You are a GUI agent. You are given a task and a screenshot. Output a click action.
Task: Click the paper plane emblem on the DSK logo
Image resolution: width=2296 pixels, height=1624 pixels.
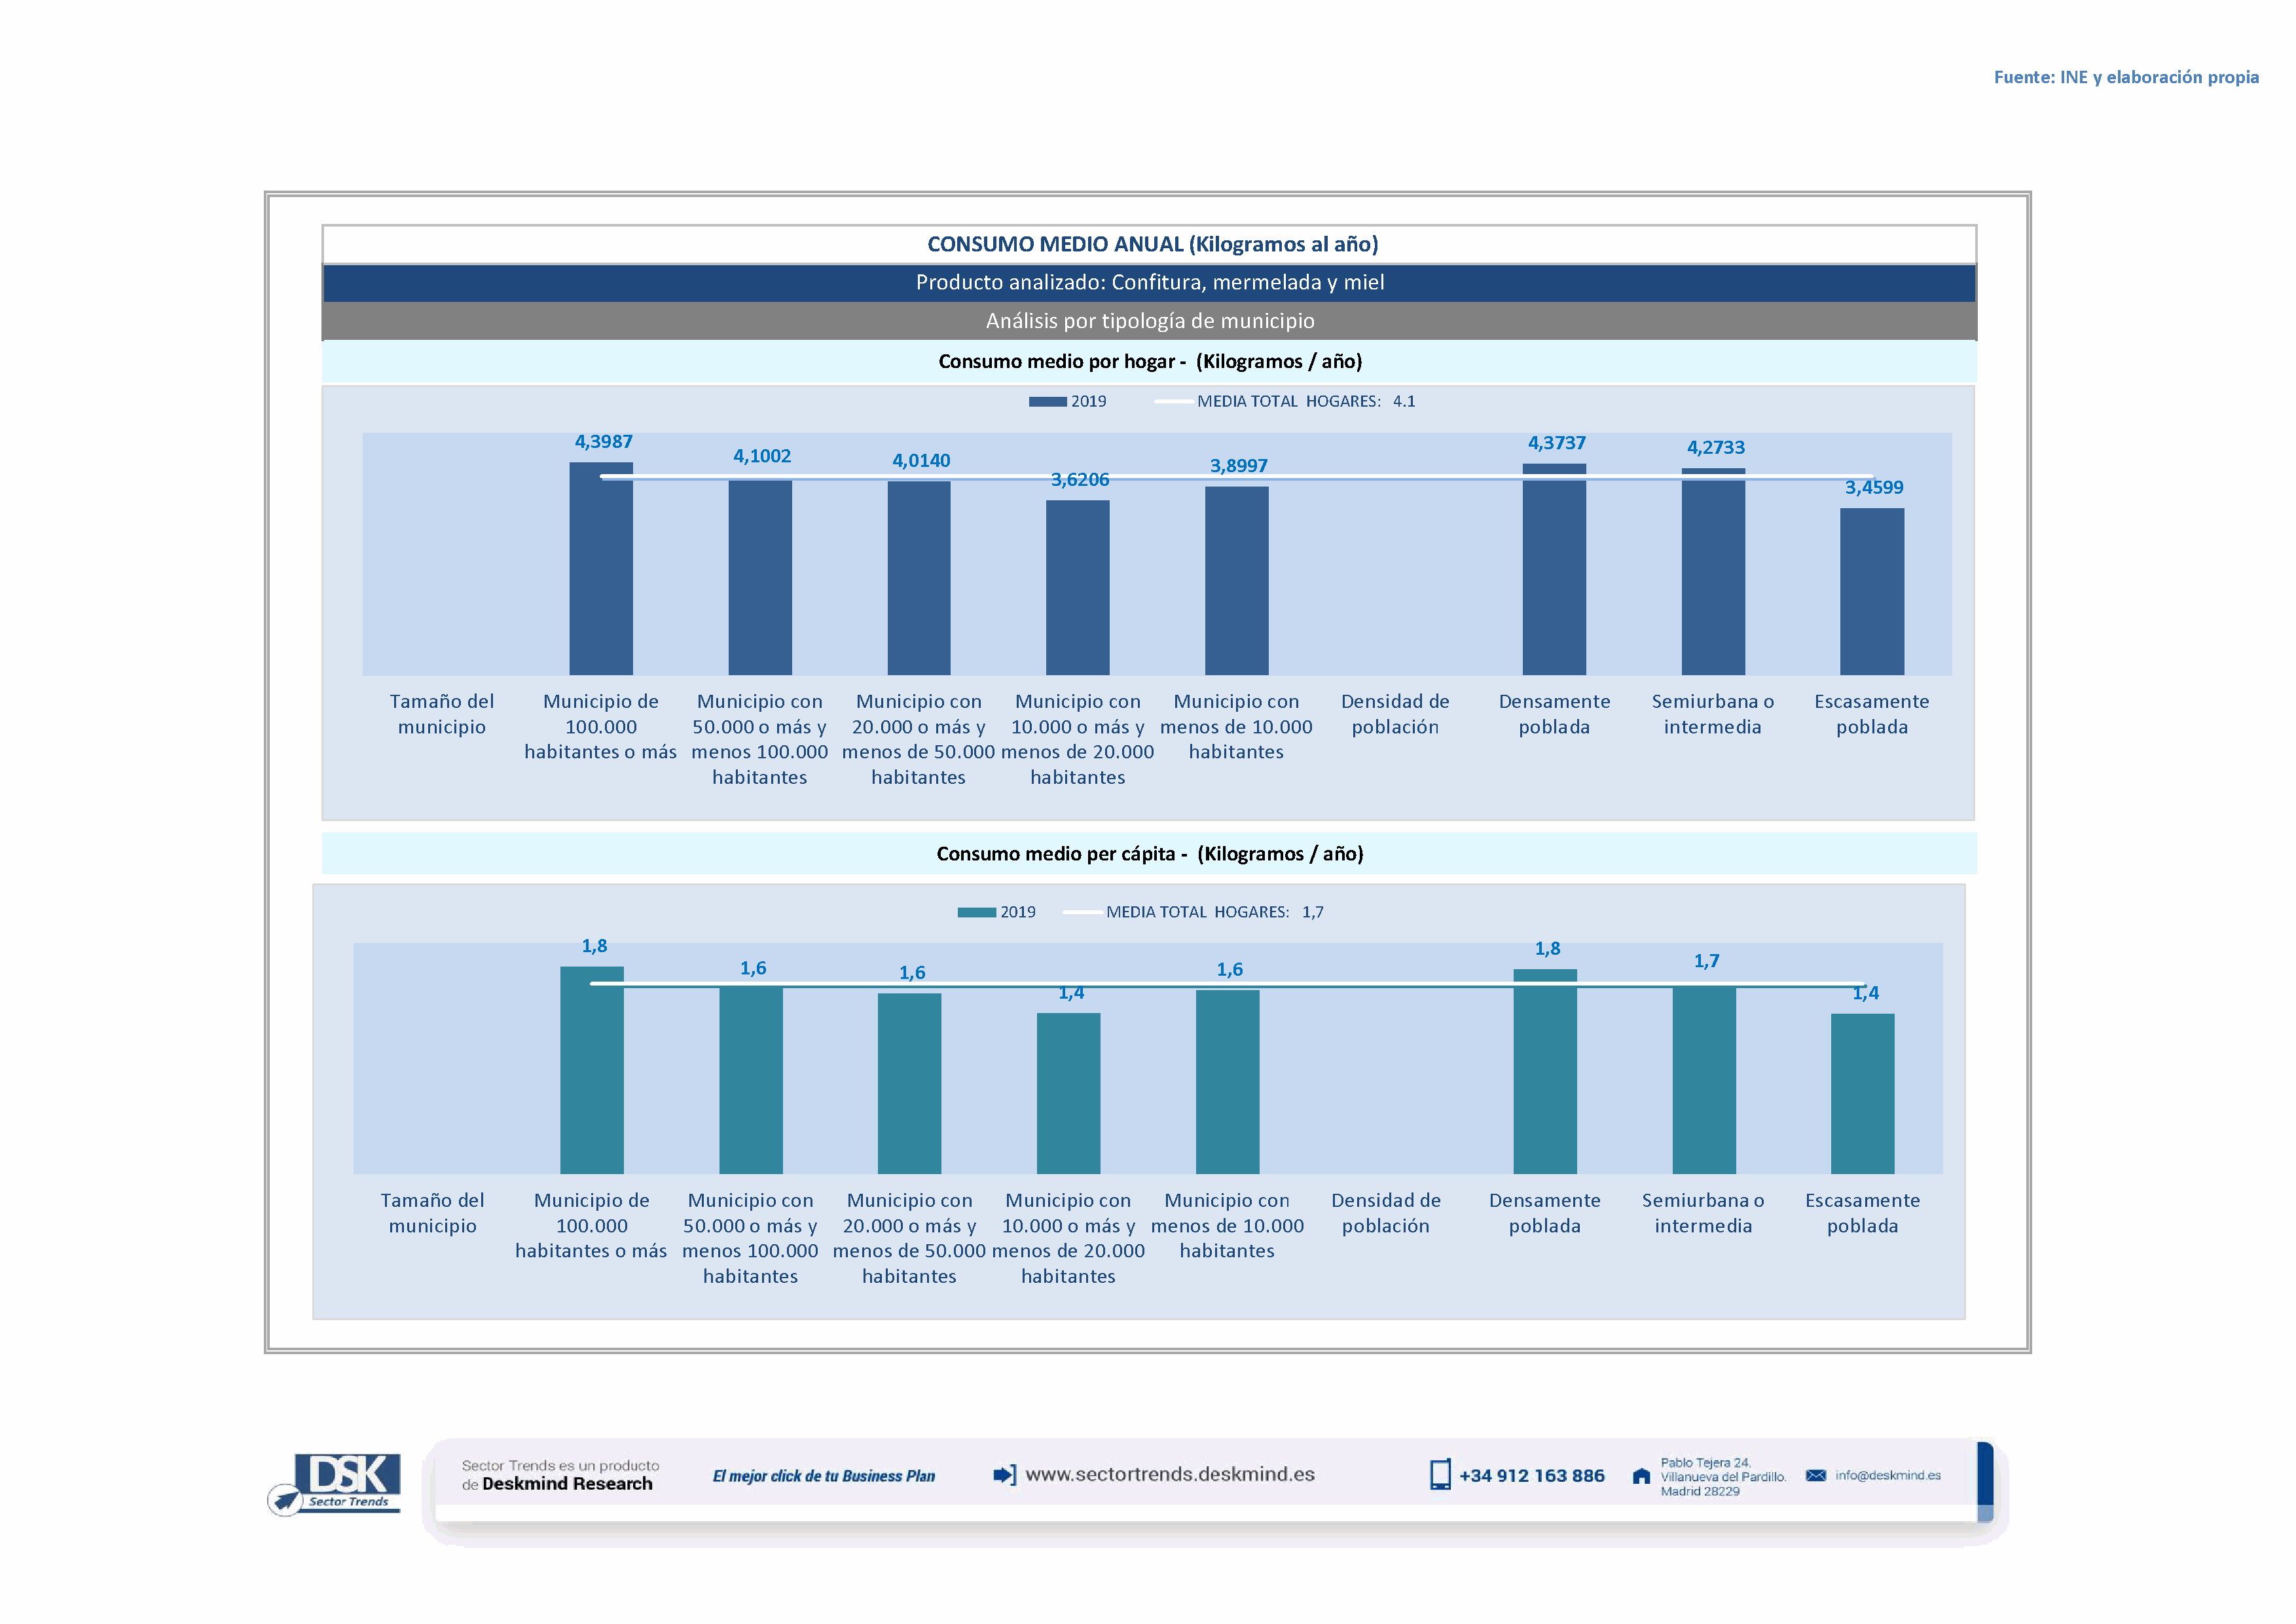(285, 1500)
